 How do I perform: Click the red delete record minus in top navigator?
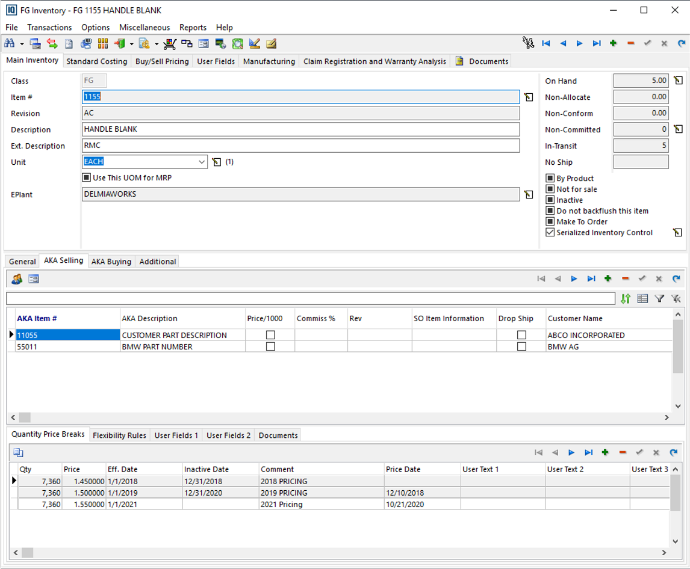point(630,44)
